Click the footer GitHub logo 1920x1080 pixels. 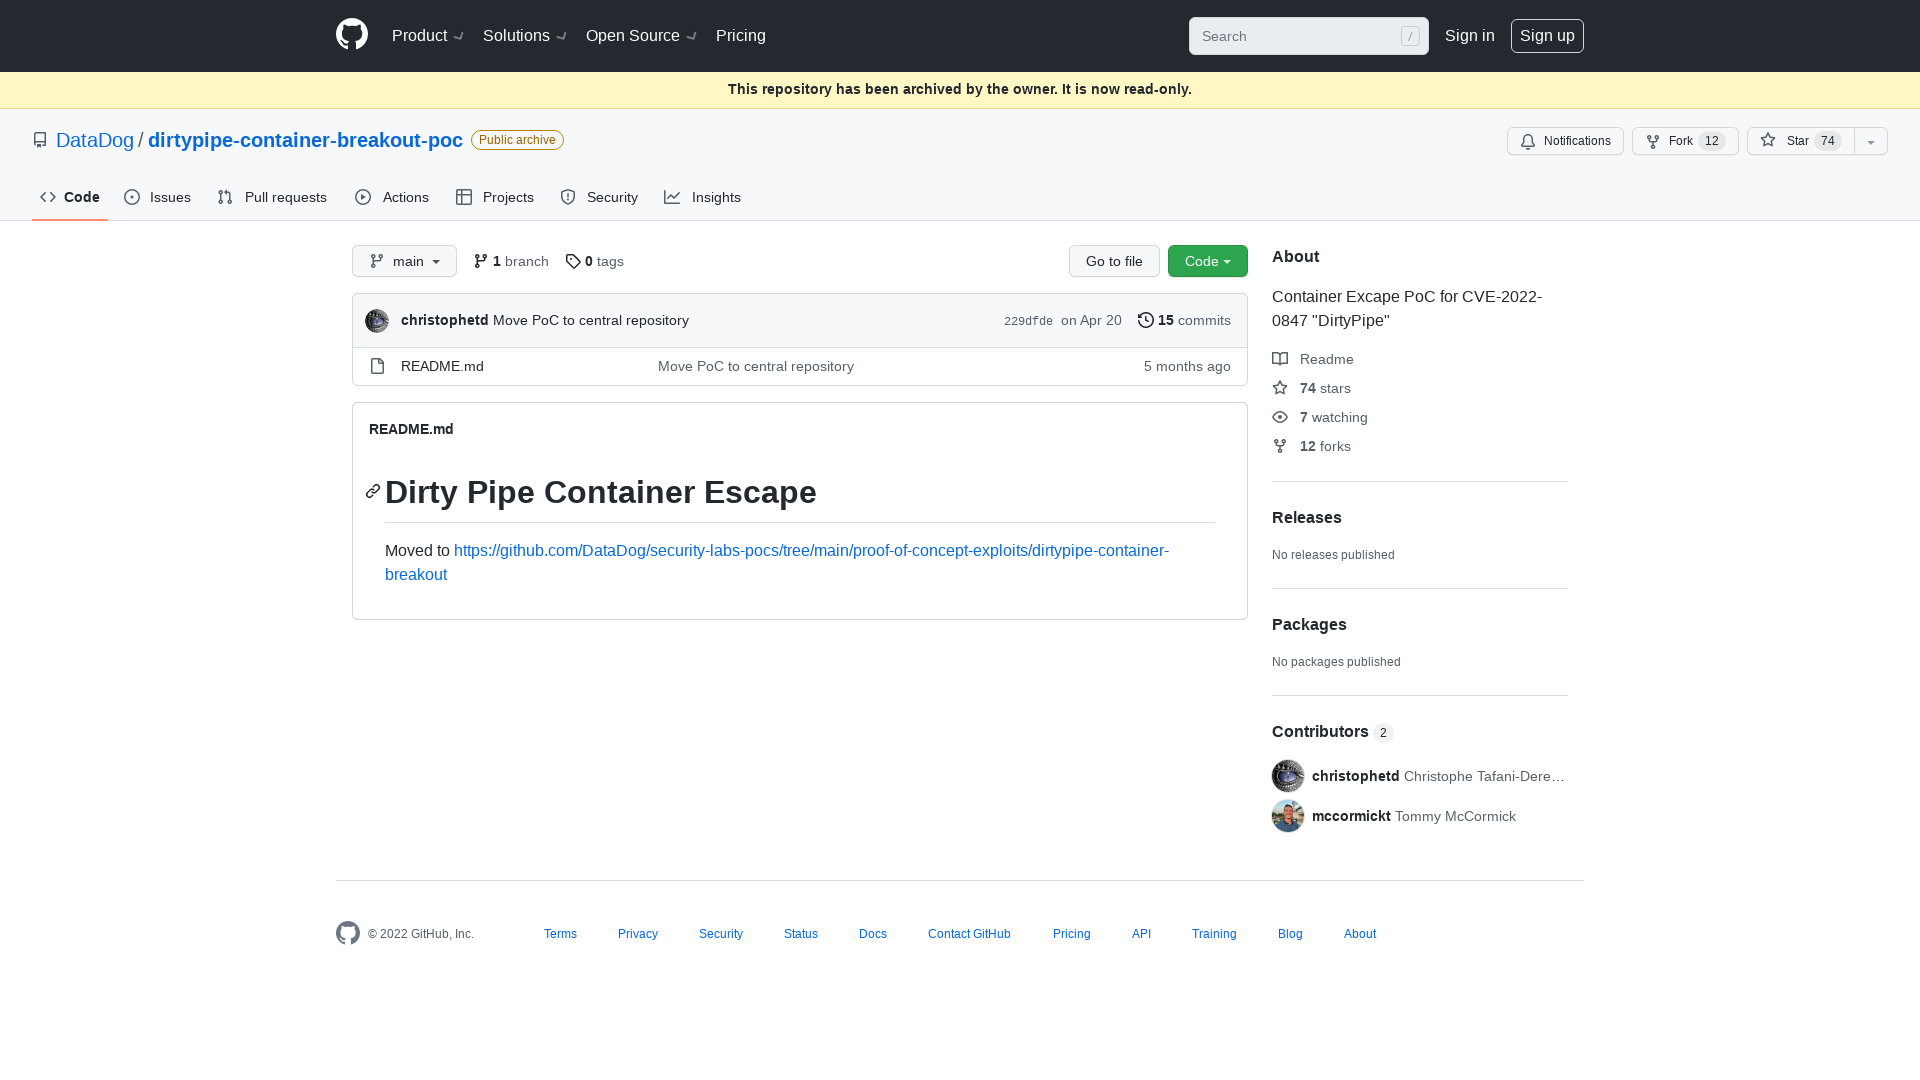tap(348, 933)
